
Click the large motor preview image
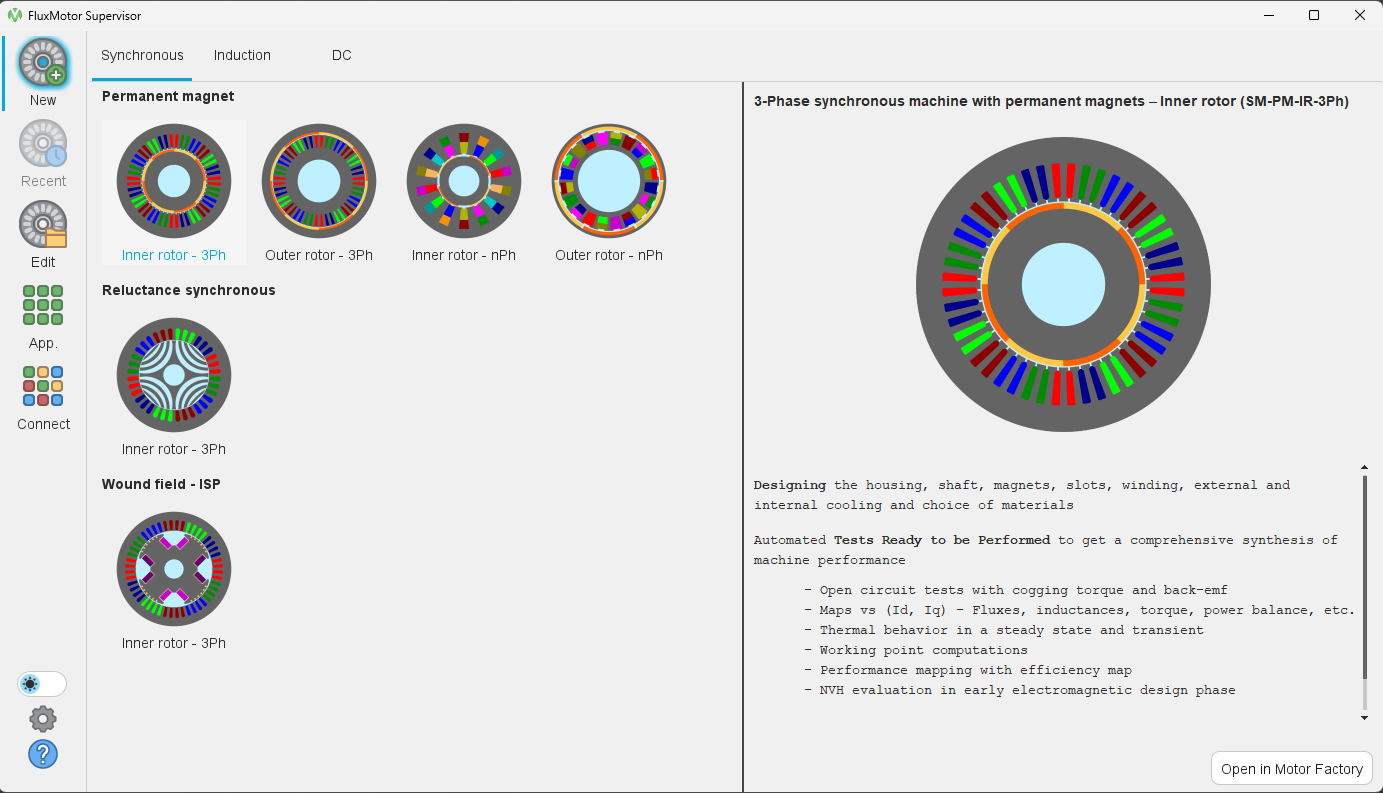(x=1063, y=284)
